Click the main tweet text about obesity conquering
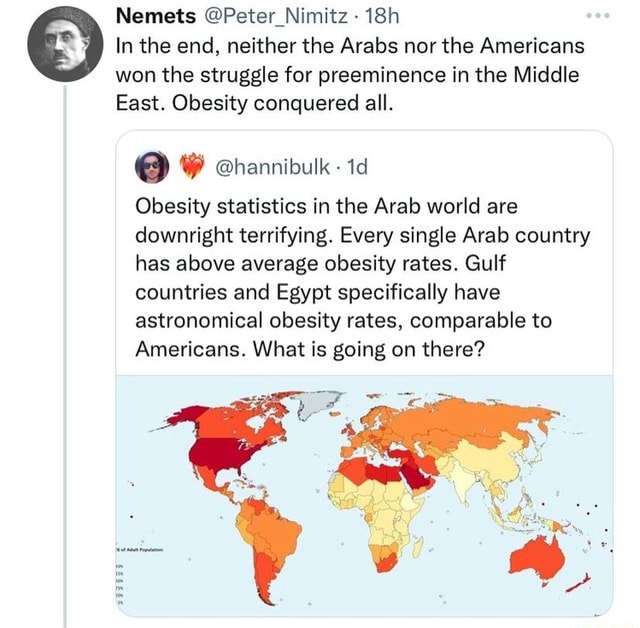Viewport: 640px width, 628px height. pyautogui.click(x=350, y=75)
